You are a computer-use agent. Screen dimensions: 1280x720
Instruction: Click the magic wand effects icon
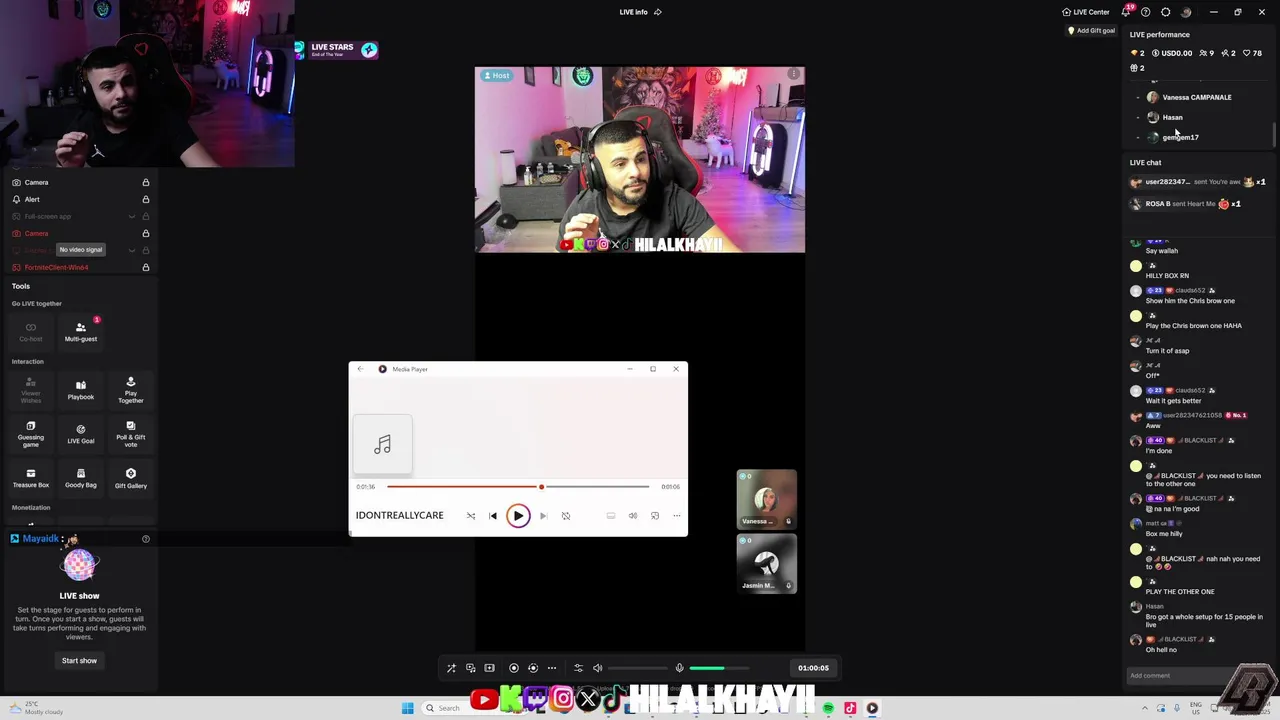(x=451, y=668)
